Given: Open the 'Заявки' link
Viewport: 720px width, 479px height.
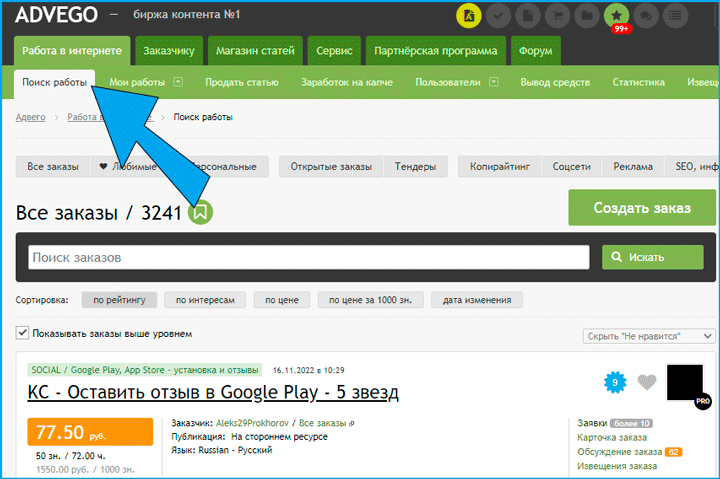Looking at the screenshot, I should [592, 423].
